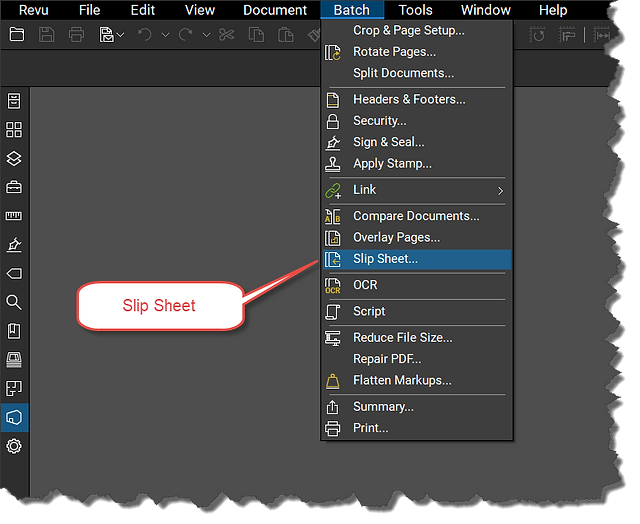640x524 pixels.
Task: Click the email/export document icon
Action: (106, 35)
